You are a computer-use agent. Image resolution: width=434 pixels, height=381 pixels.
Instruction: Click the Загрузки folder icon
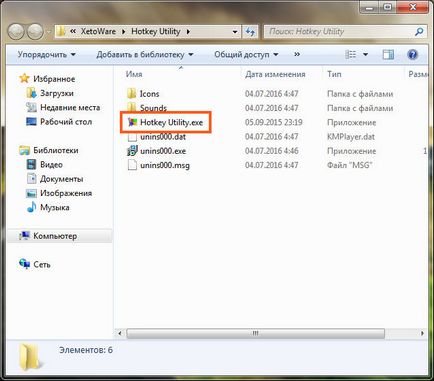point(31,93)
